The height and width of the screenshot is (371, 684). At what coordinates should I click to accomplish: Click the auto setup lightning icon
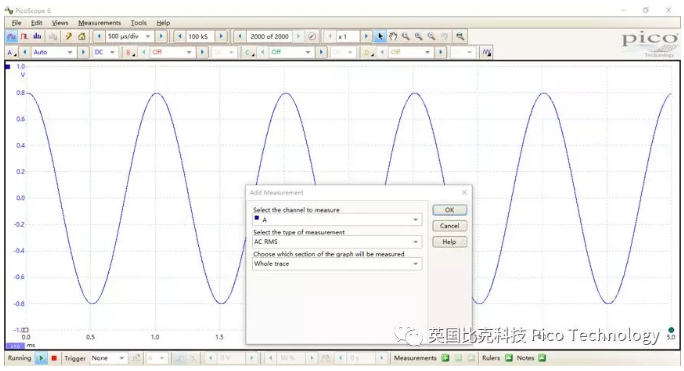click(x=68, y=37)
